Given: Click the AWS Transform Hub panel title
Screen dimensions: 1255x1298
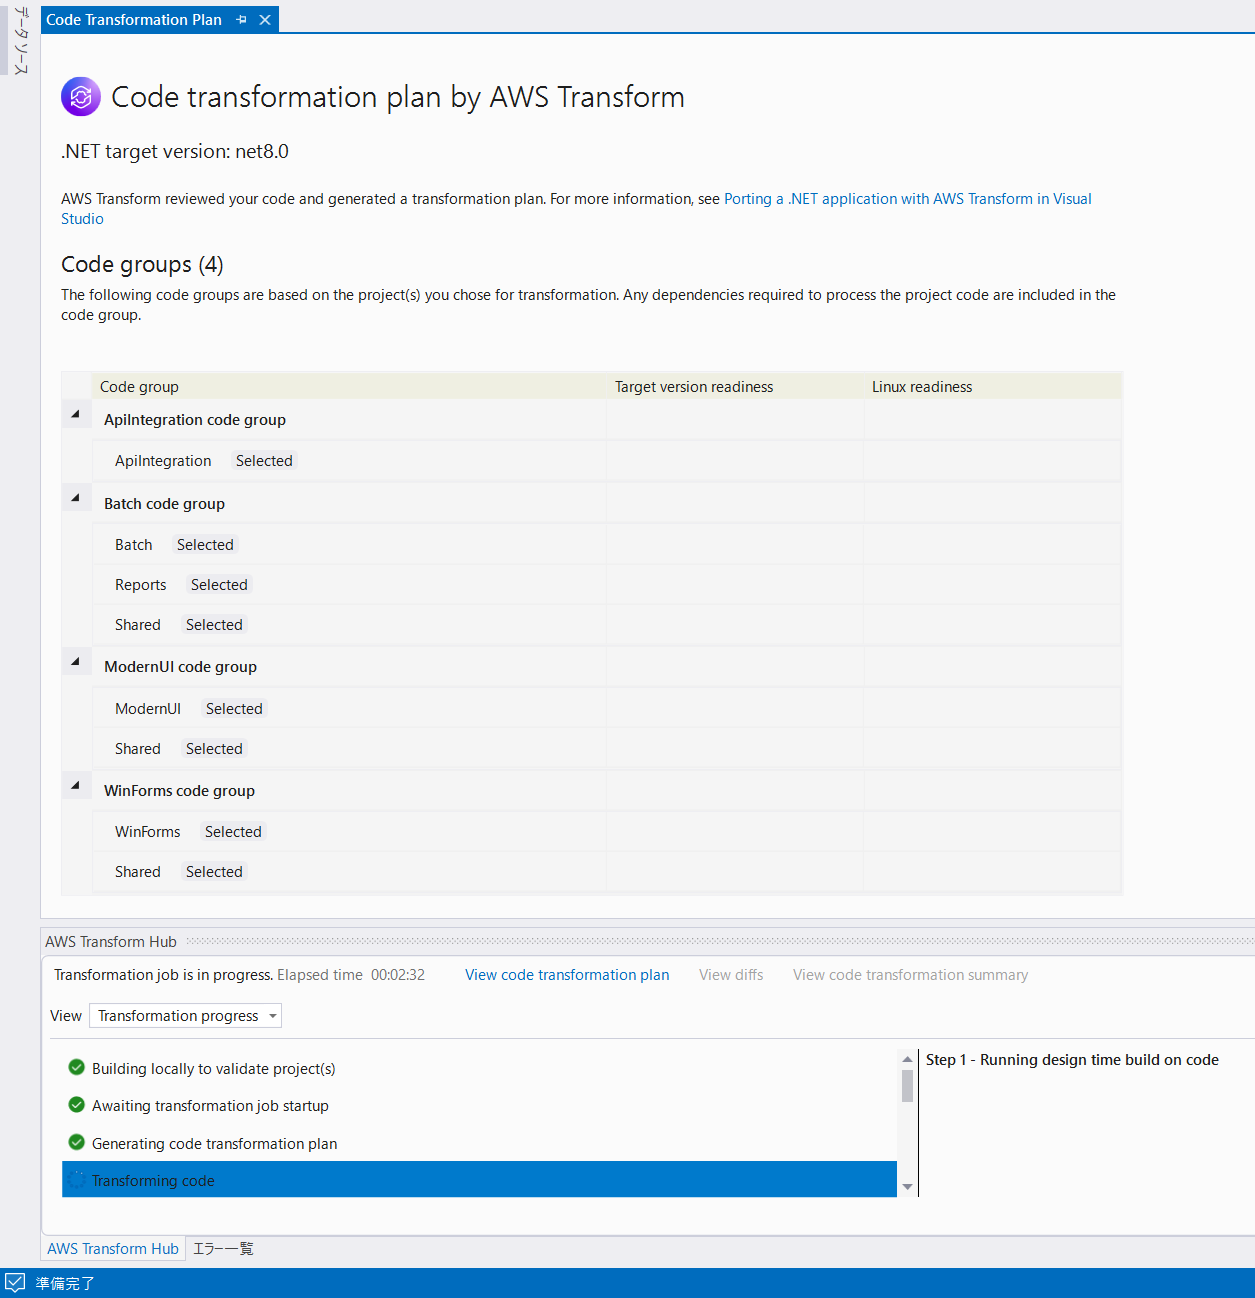Looking at the screenshot, I should tap(111, 942).
